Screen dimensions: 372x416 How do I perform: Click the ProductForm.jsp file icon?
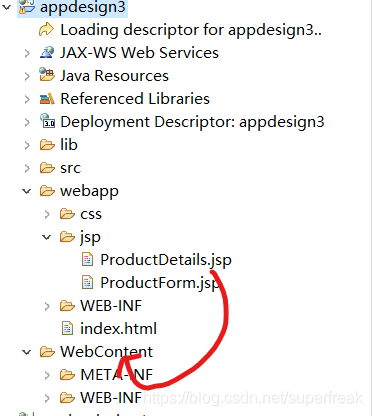click(87, 282)
